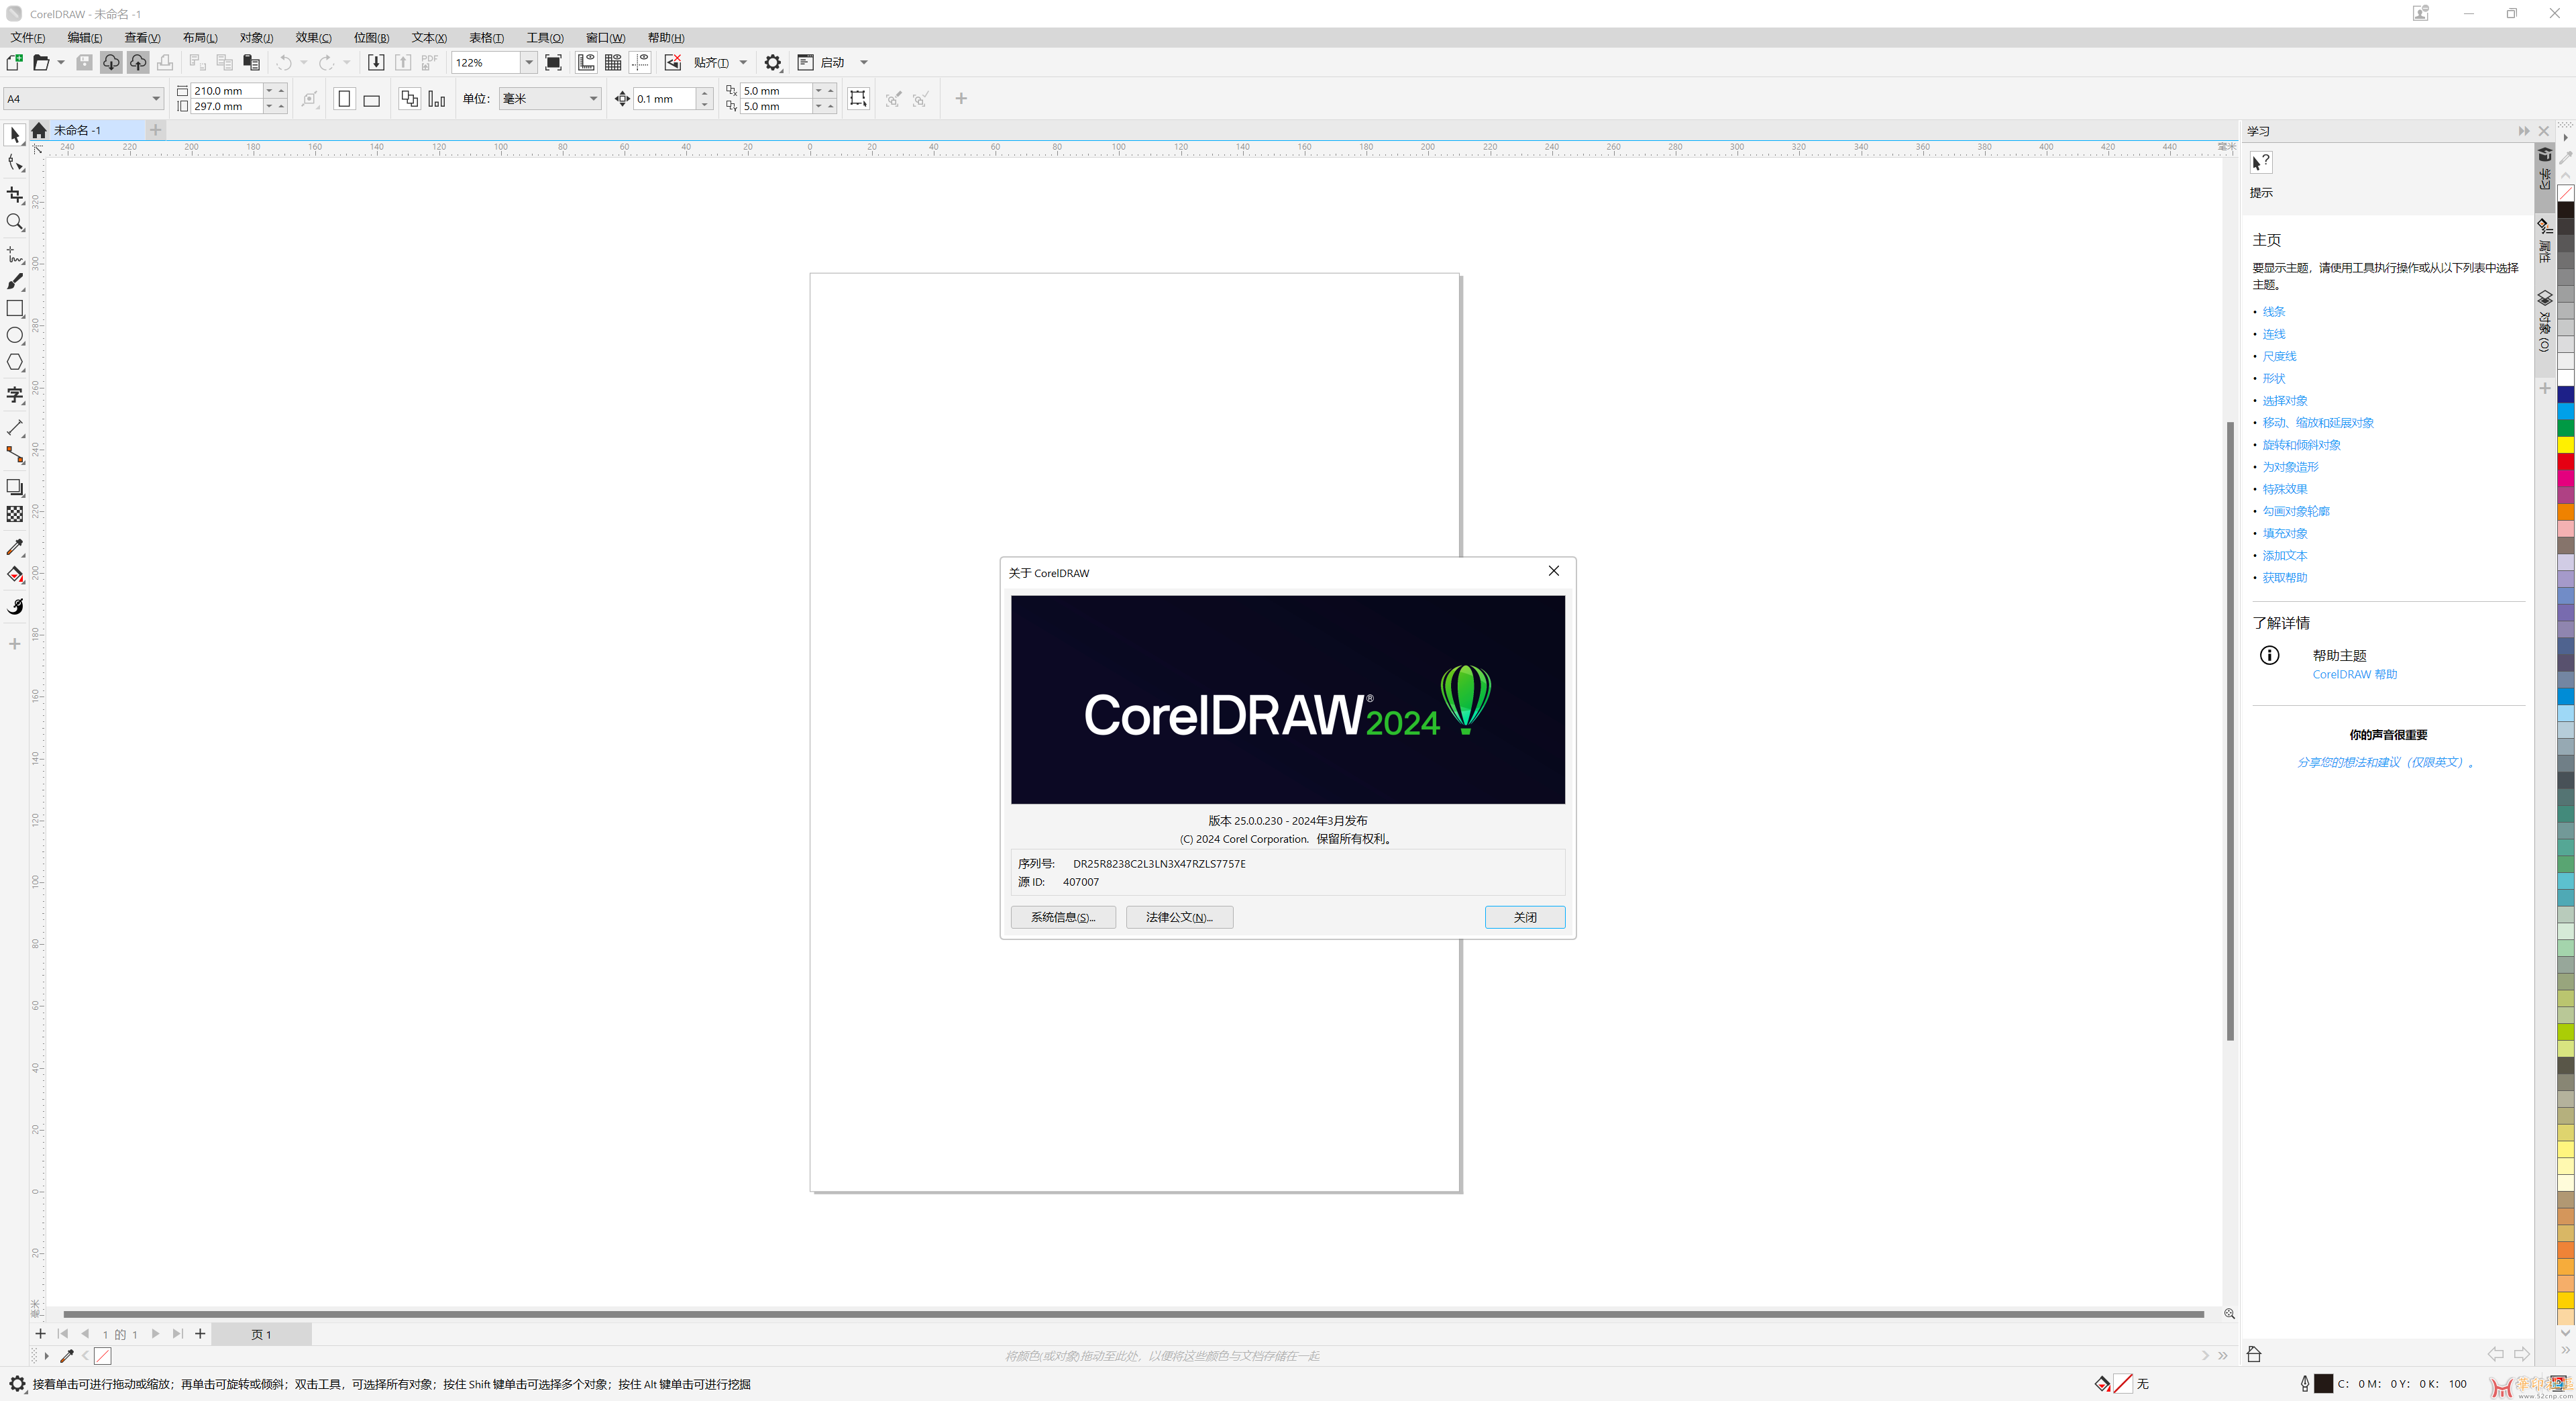Select the Ellipse tool
This screenshot has width=2576, height=1401.
15,336
